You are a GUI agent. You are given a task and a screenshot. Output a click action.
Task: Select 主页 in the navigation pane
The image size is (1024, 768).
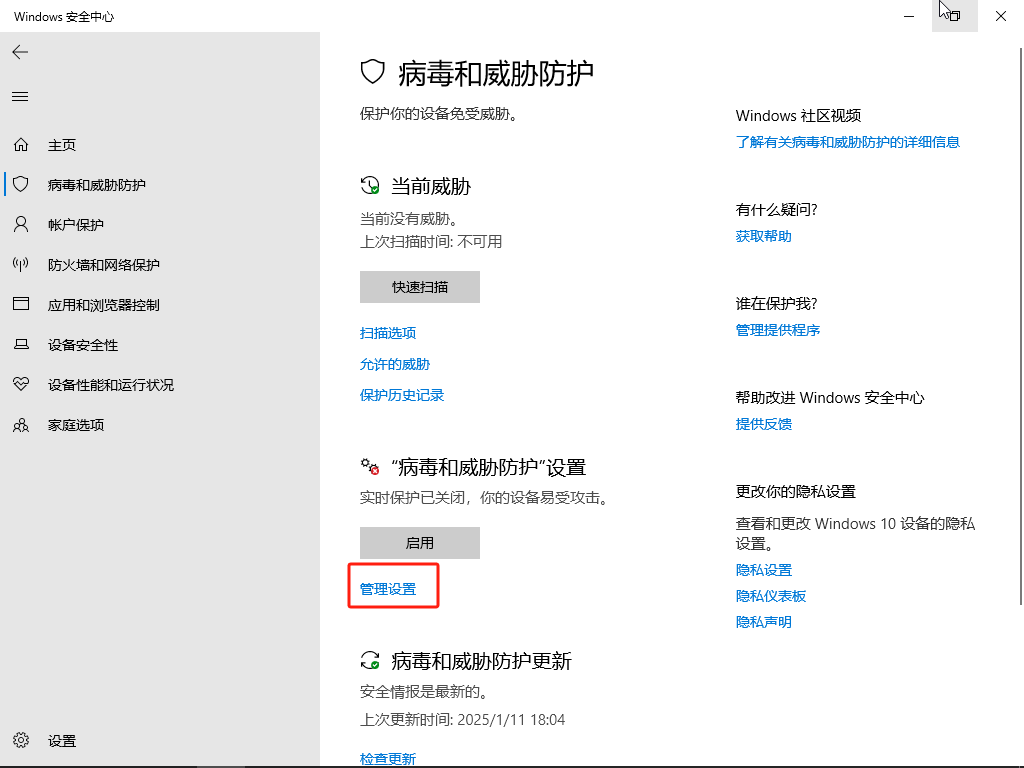[x=60, y=144]
